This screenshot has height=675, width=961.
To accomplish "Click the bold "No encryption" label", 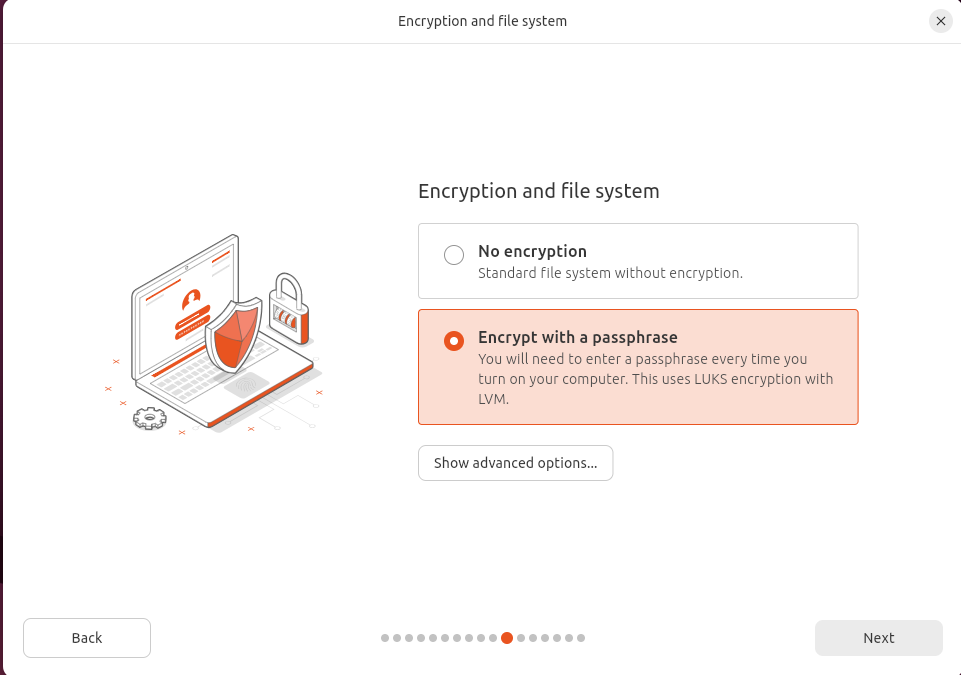I will pyautogui.click(x=532, y=251).
